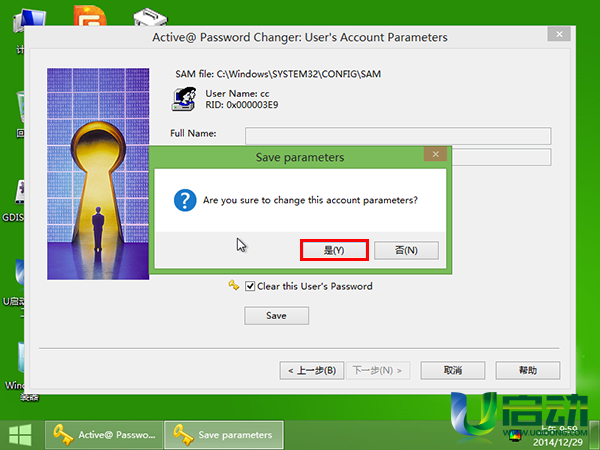
Task: Click the white box desktop icon at top
Action: point(150,17)
